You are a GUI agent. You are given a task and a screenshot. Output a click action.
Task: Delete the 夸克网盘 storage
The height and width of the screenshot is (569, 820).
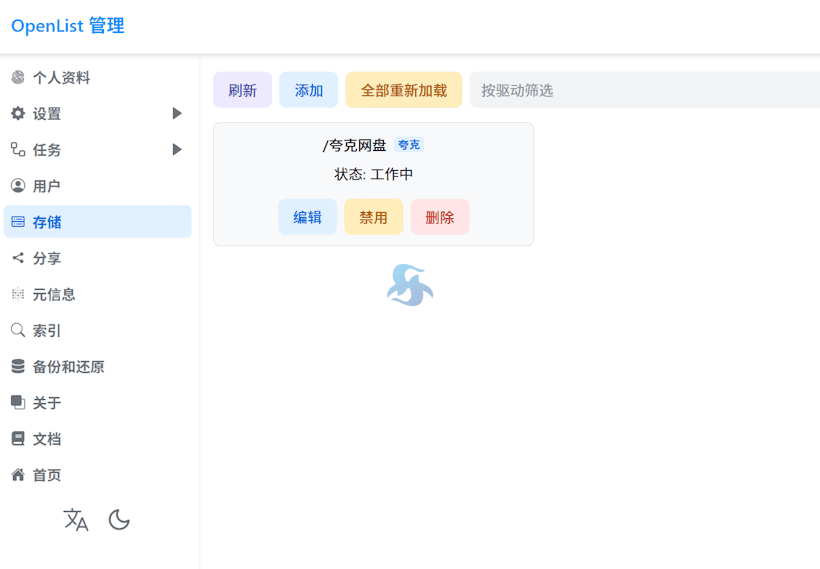tap(440, 217)
